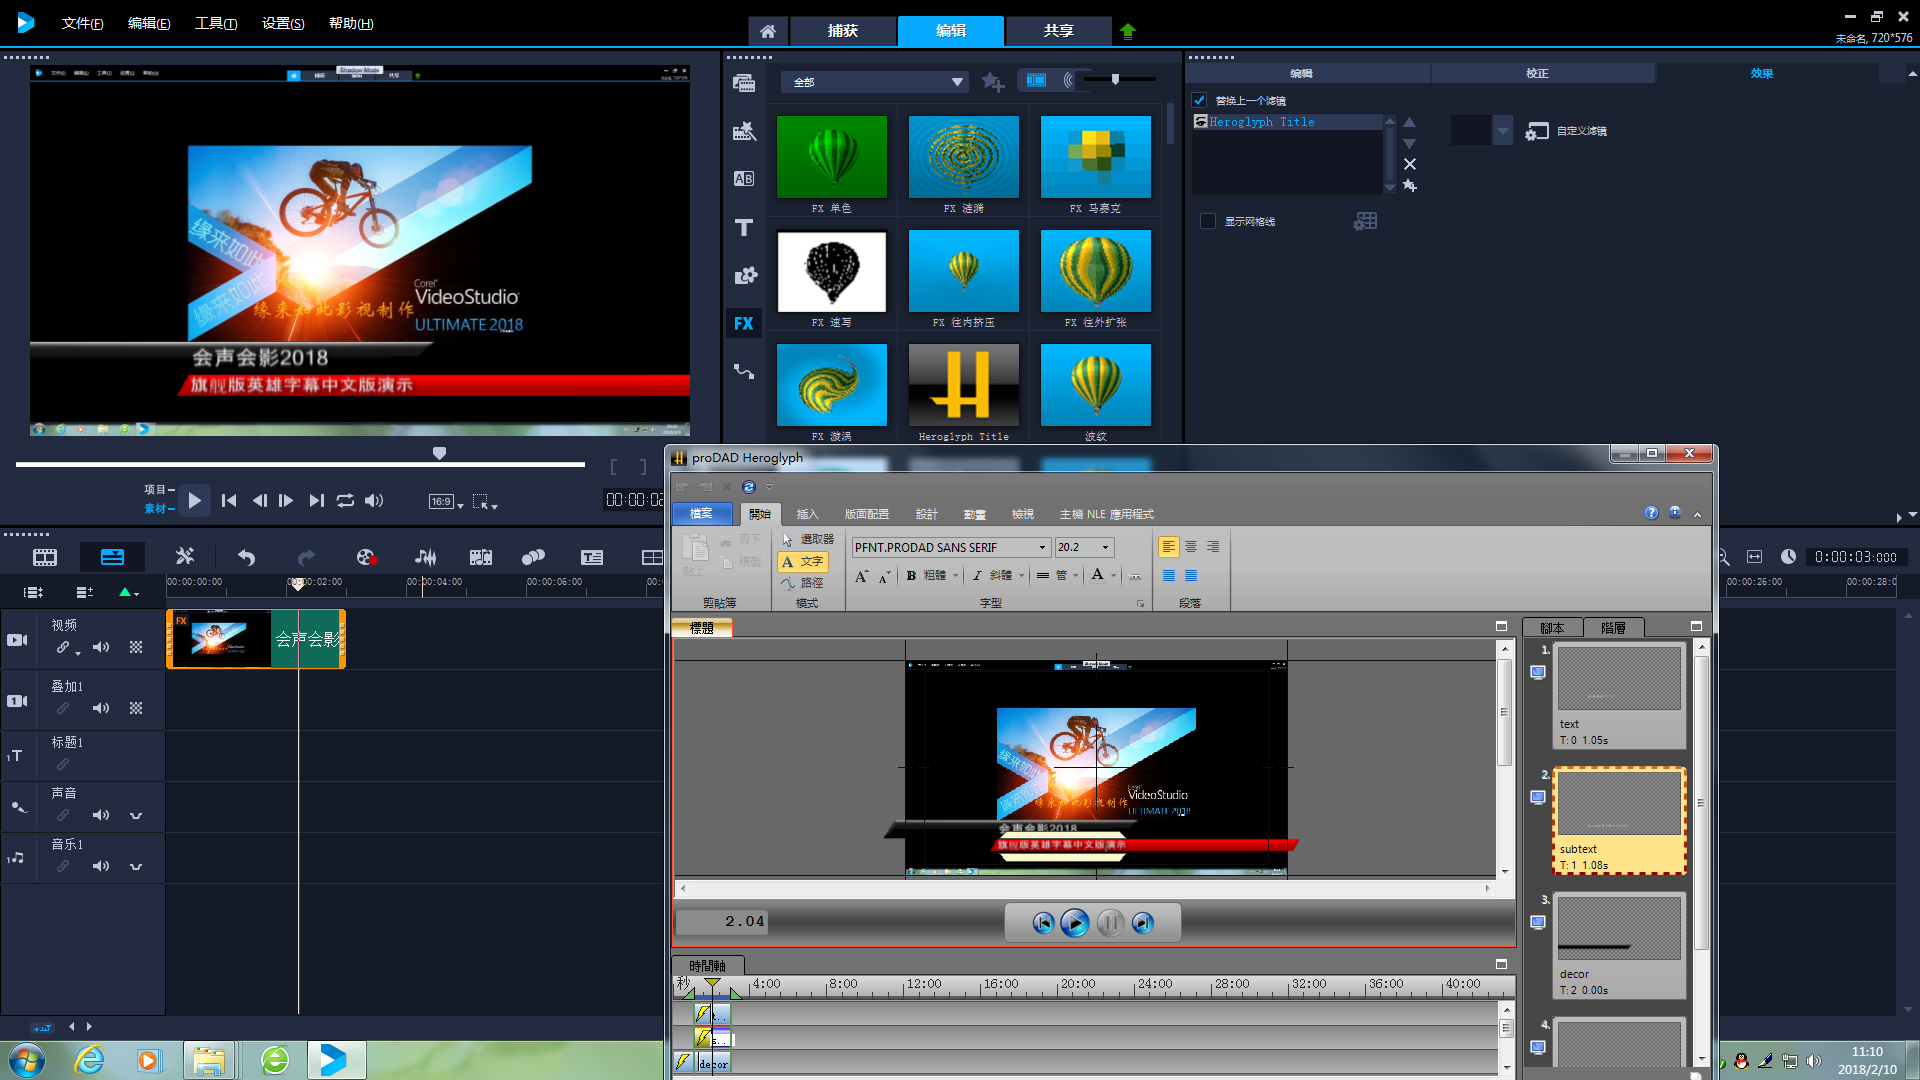Open auto music icon
Screen dimensions: 1920x1080
[x=481, y=557]
